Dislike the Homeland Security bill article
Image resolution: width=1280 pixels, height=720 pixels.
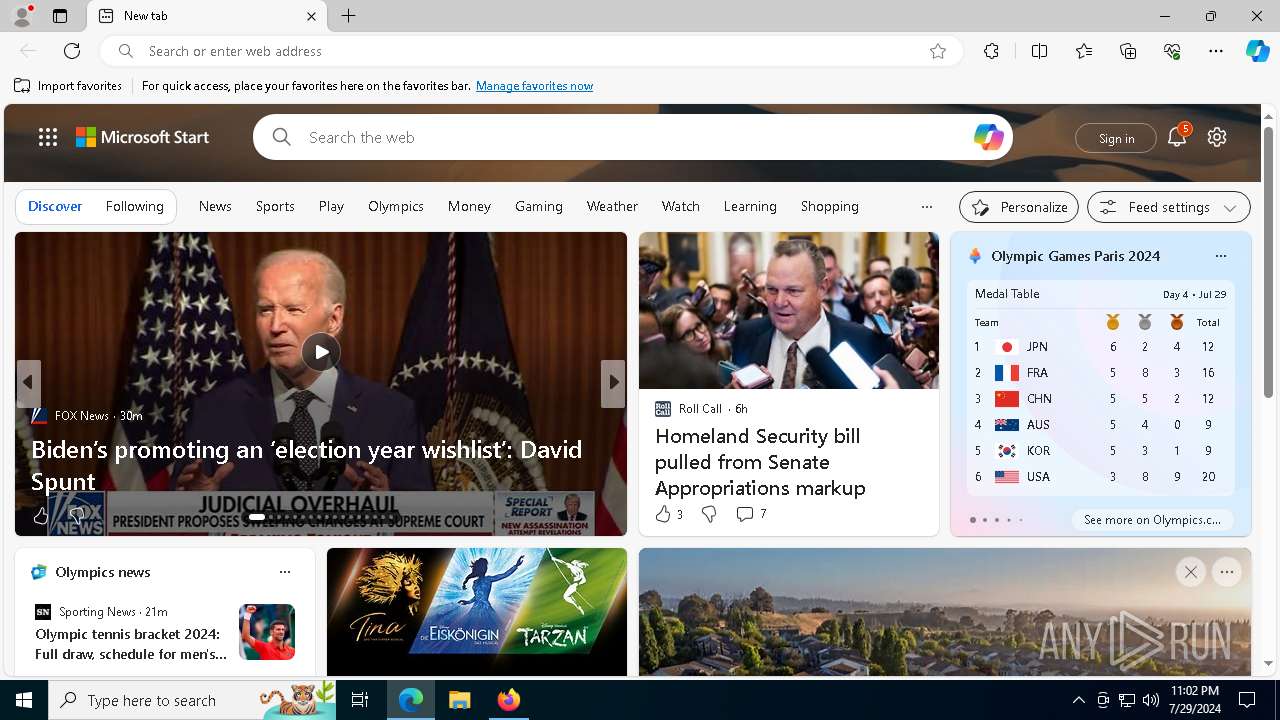pos(709,514)
